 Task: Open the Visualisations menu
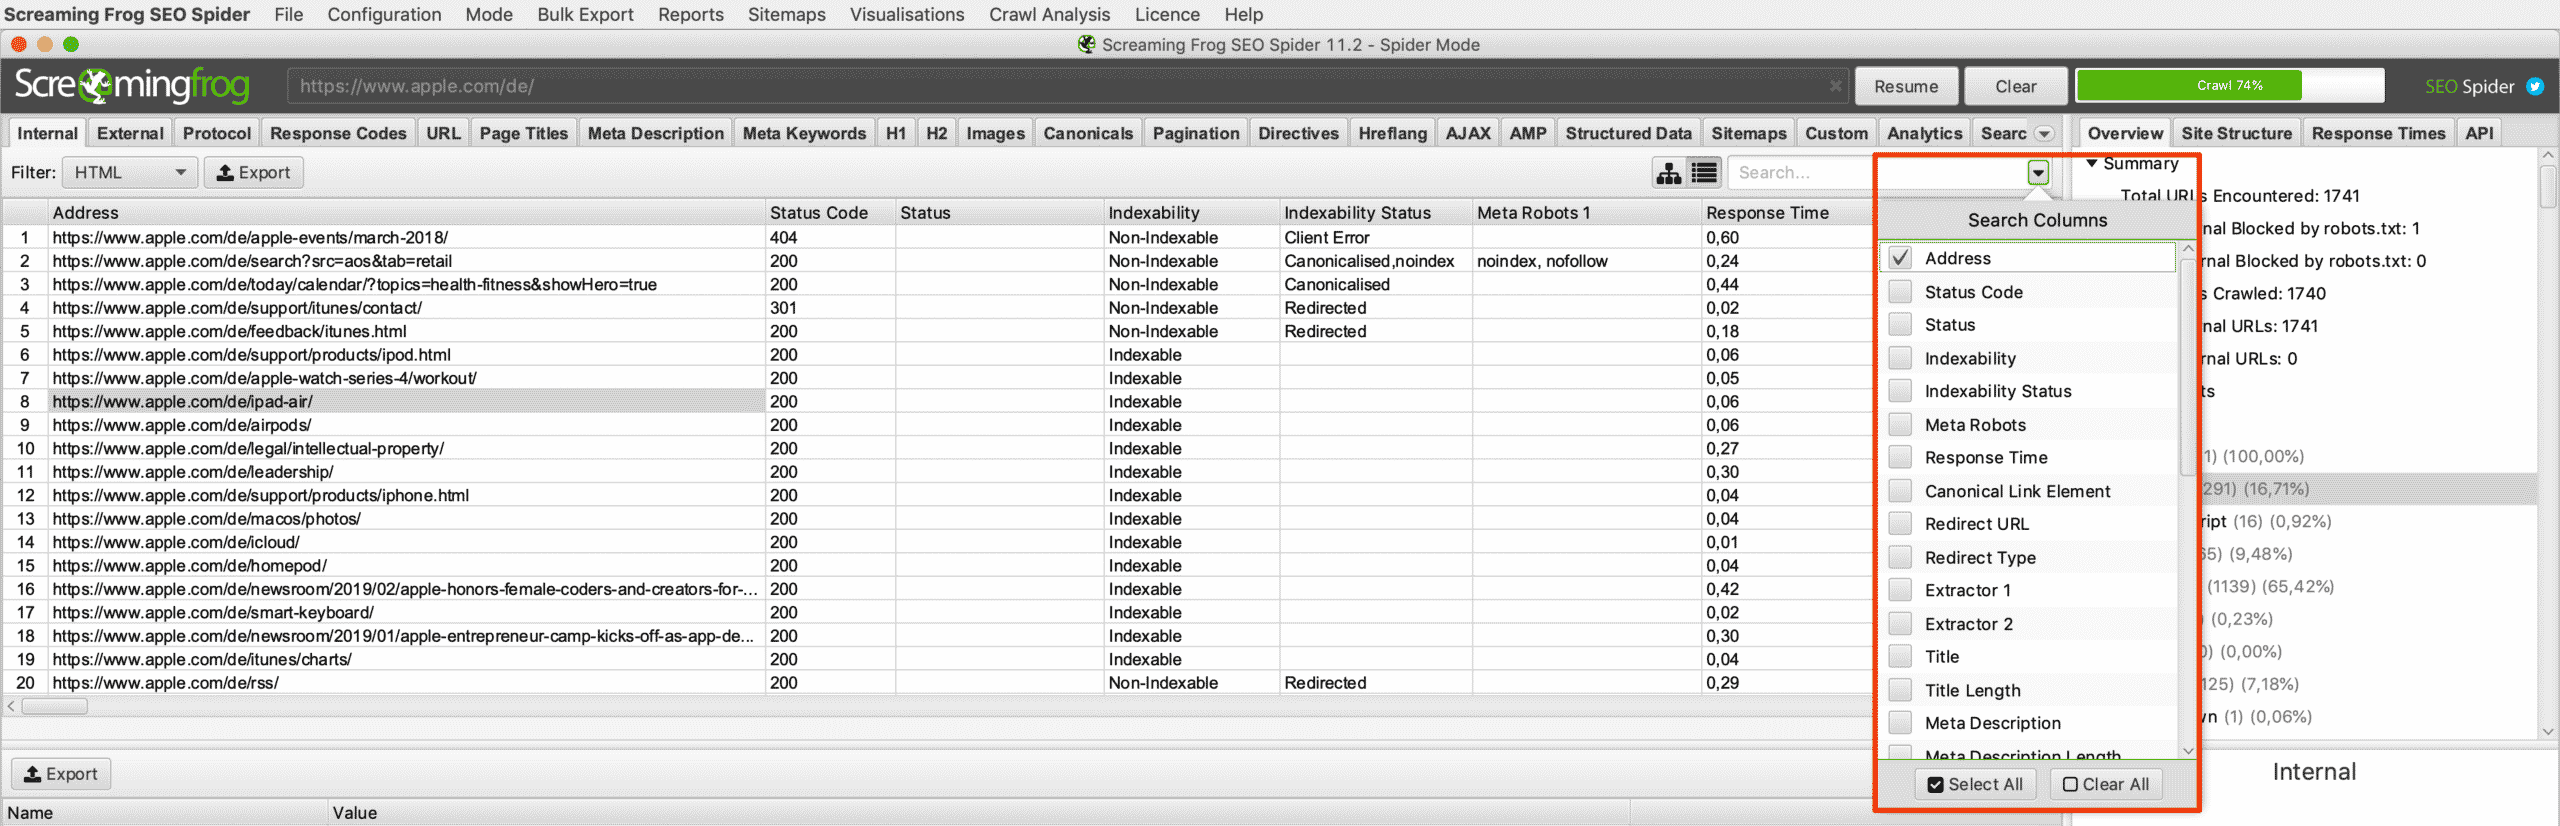(907, 14)
